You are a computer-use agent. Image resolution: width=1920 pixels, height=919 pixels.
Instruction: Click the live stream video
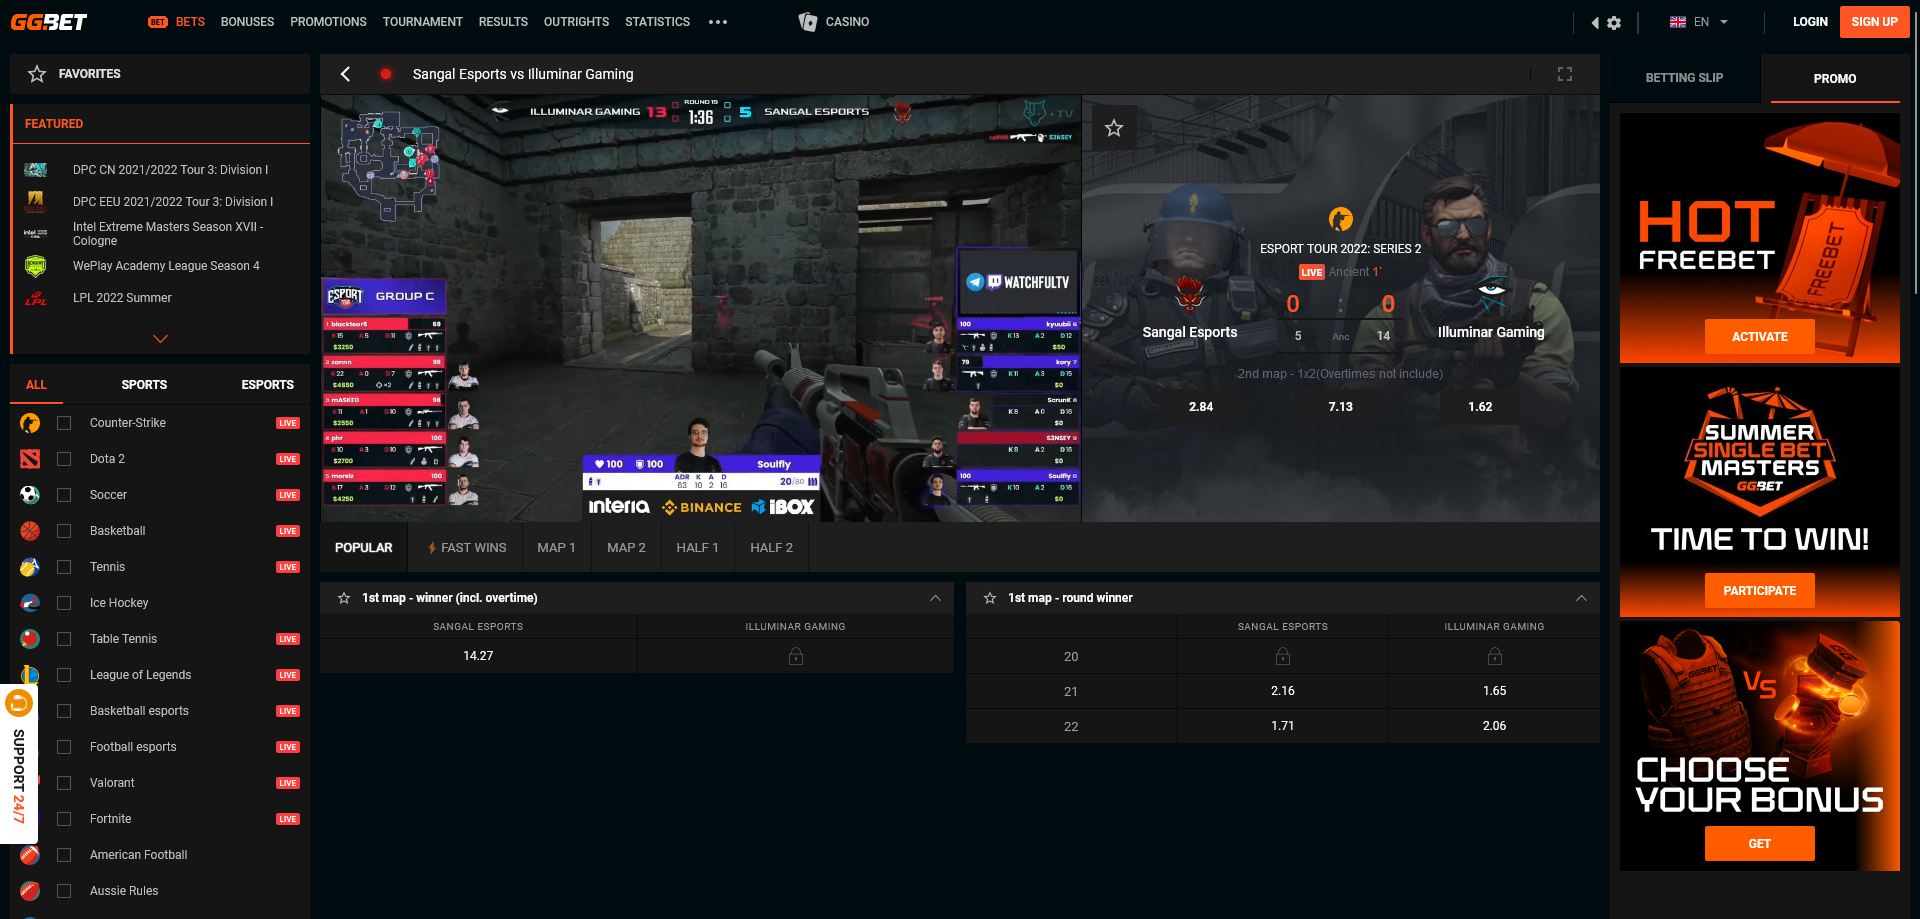(700, 308)
